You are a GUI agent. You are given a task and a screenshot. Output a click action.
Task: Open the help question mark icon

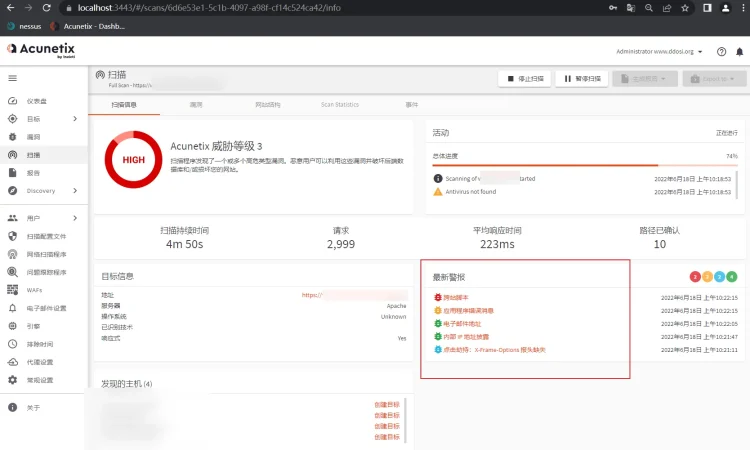click(721, 52)
